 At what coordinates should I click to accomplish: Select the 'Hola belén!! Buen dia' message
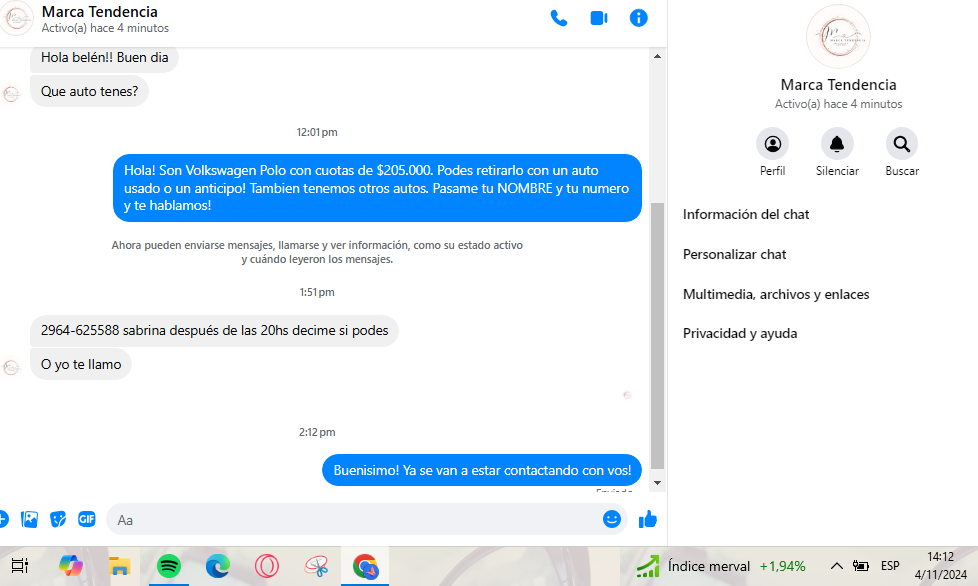104,57
